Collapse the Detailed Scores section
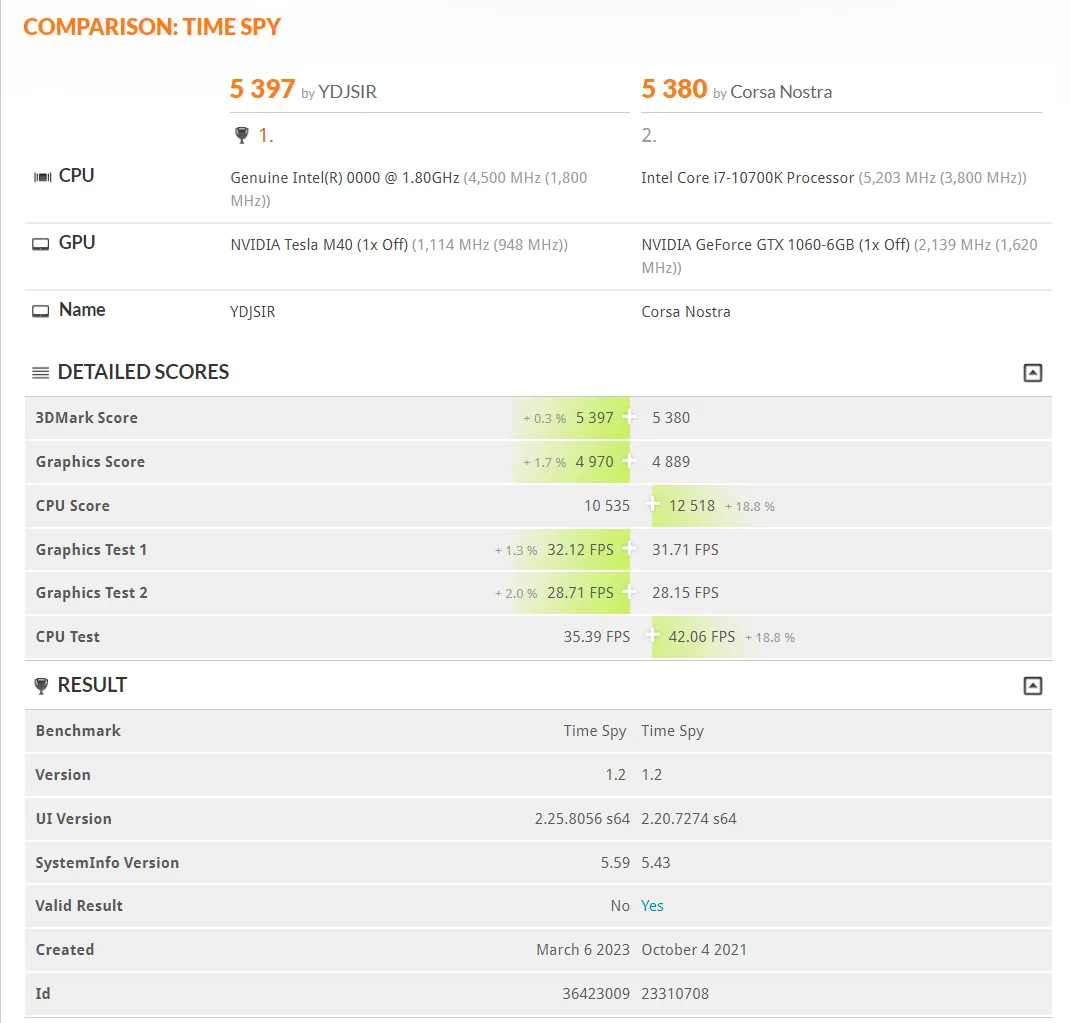Image resolution: width=1071 pixels, height=1023 pixels. click(x=1033, y=373)
